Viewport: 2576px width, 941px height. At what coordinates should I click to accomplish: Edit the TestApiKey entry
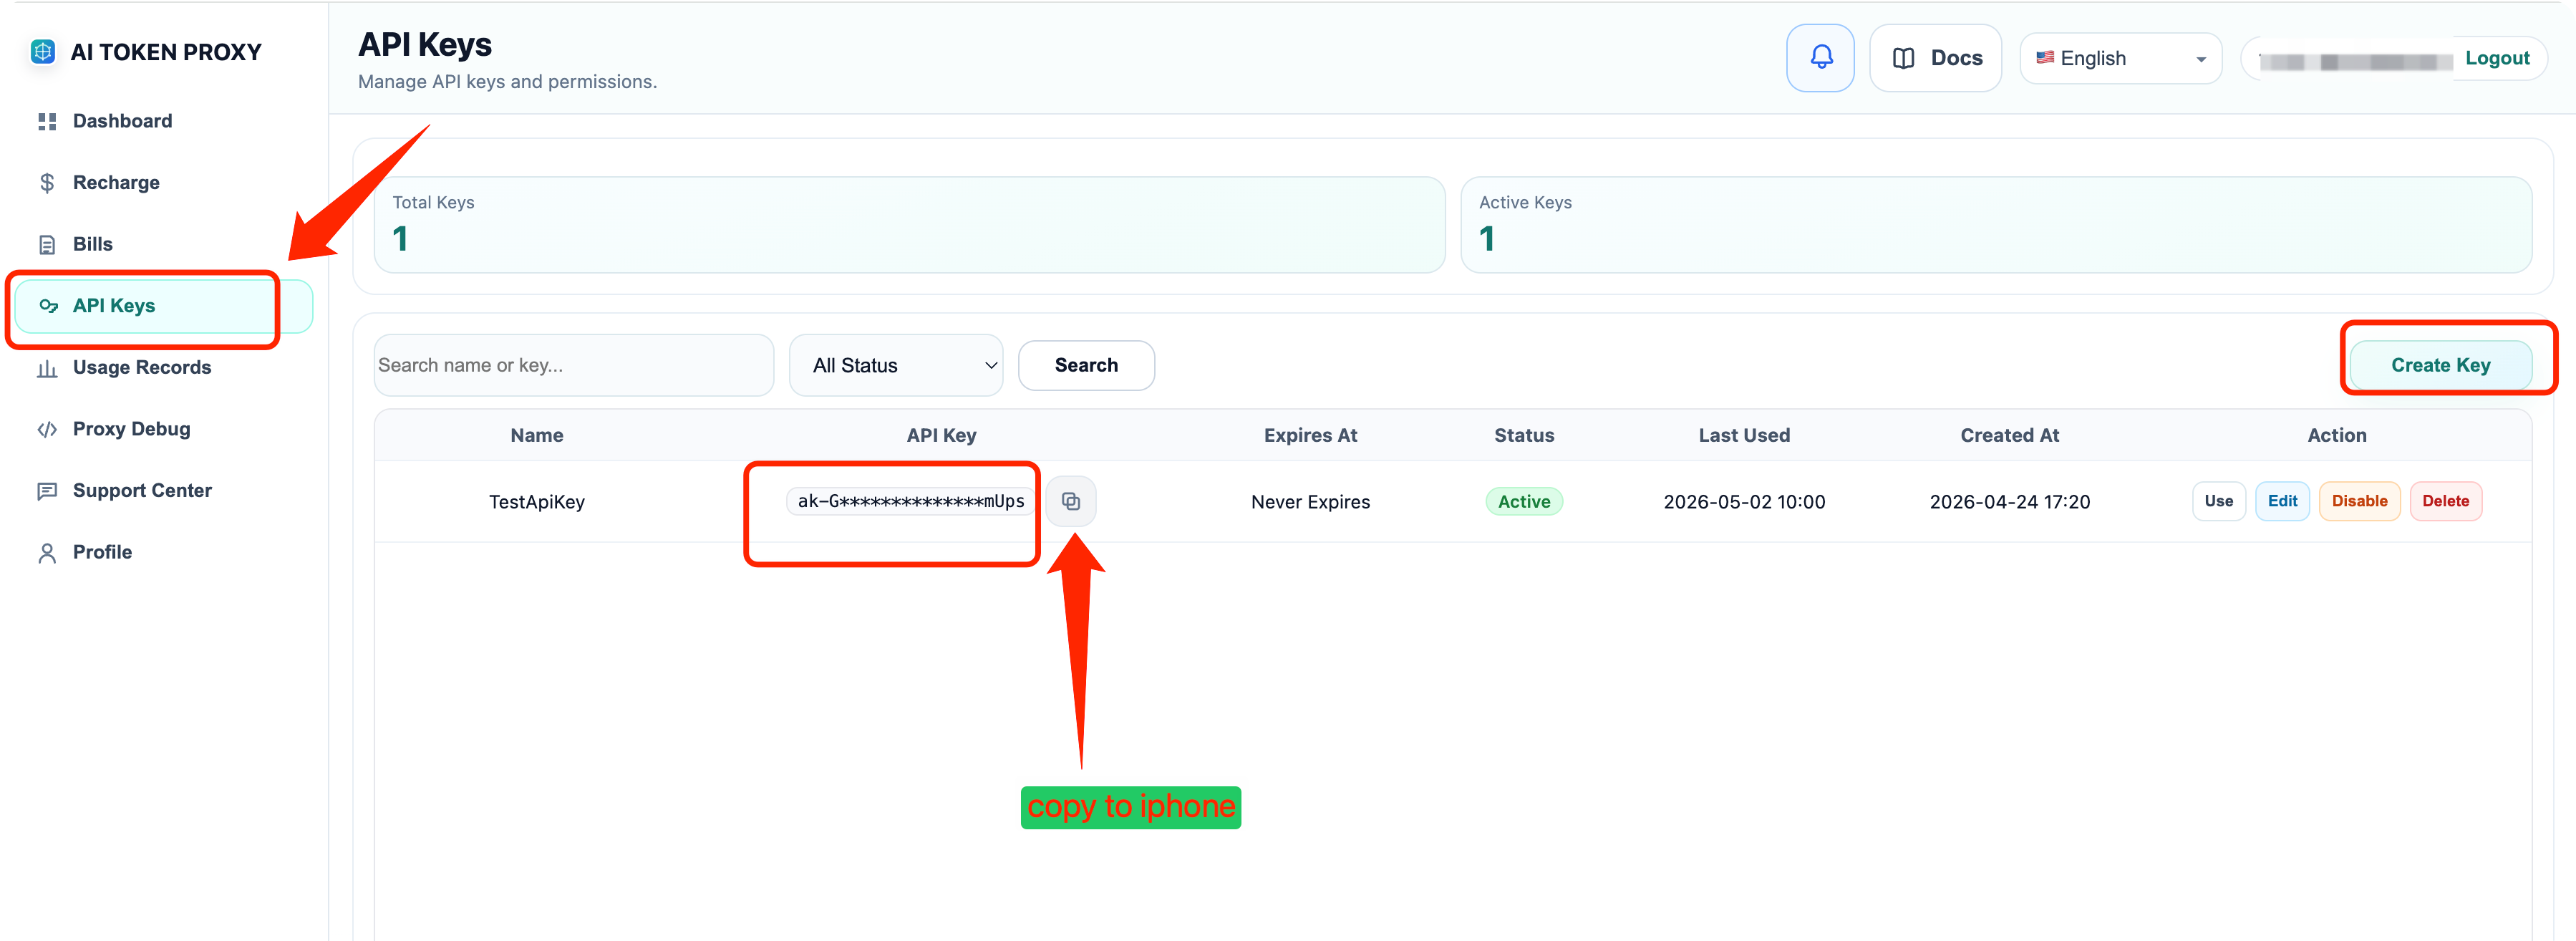2282,502
